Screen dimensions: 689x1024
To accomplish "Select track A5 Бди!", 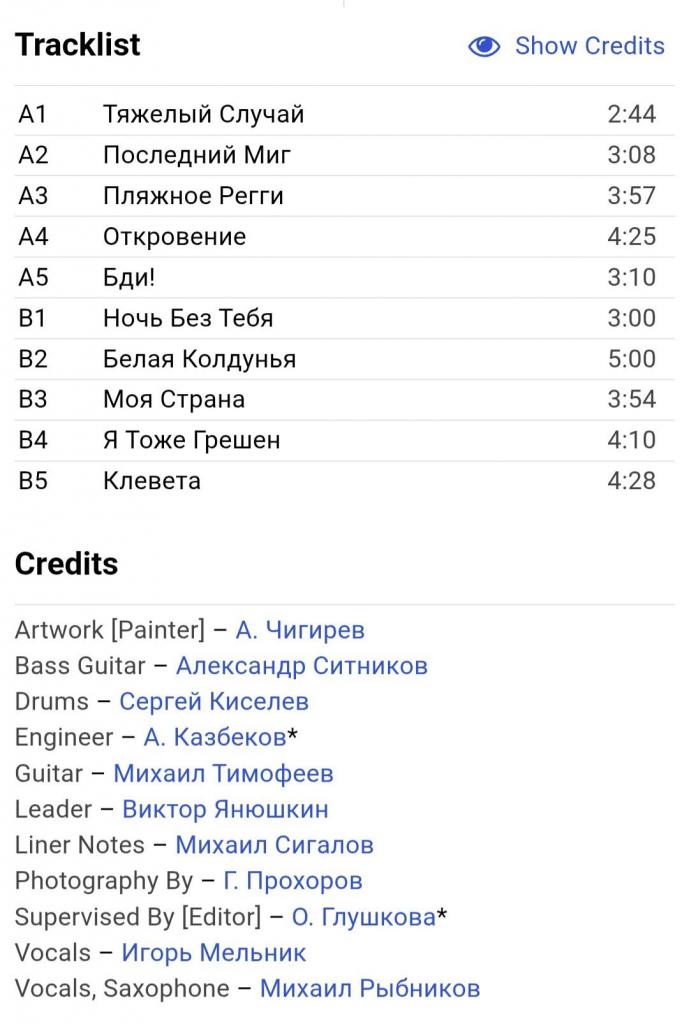I will pyautogui.click(x=344, y=278).
